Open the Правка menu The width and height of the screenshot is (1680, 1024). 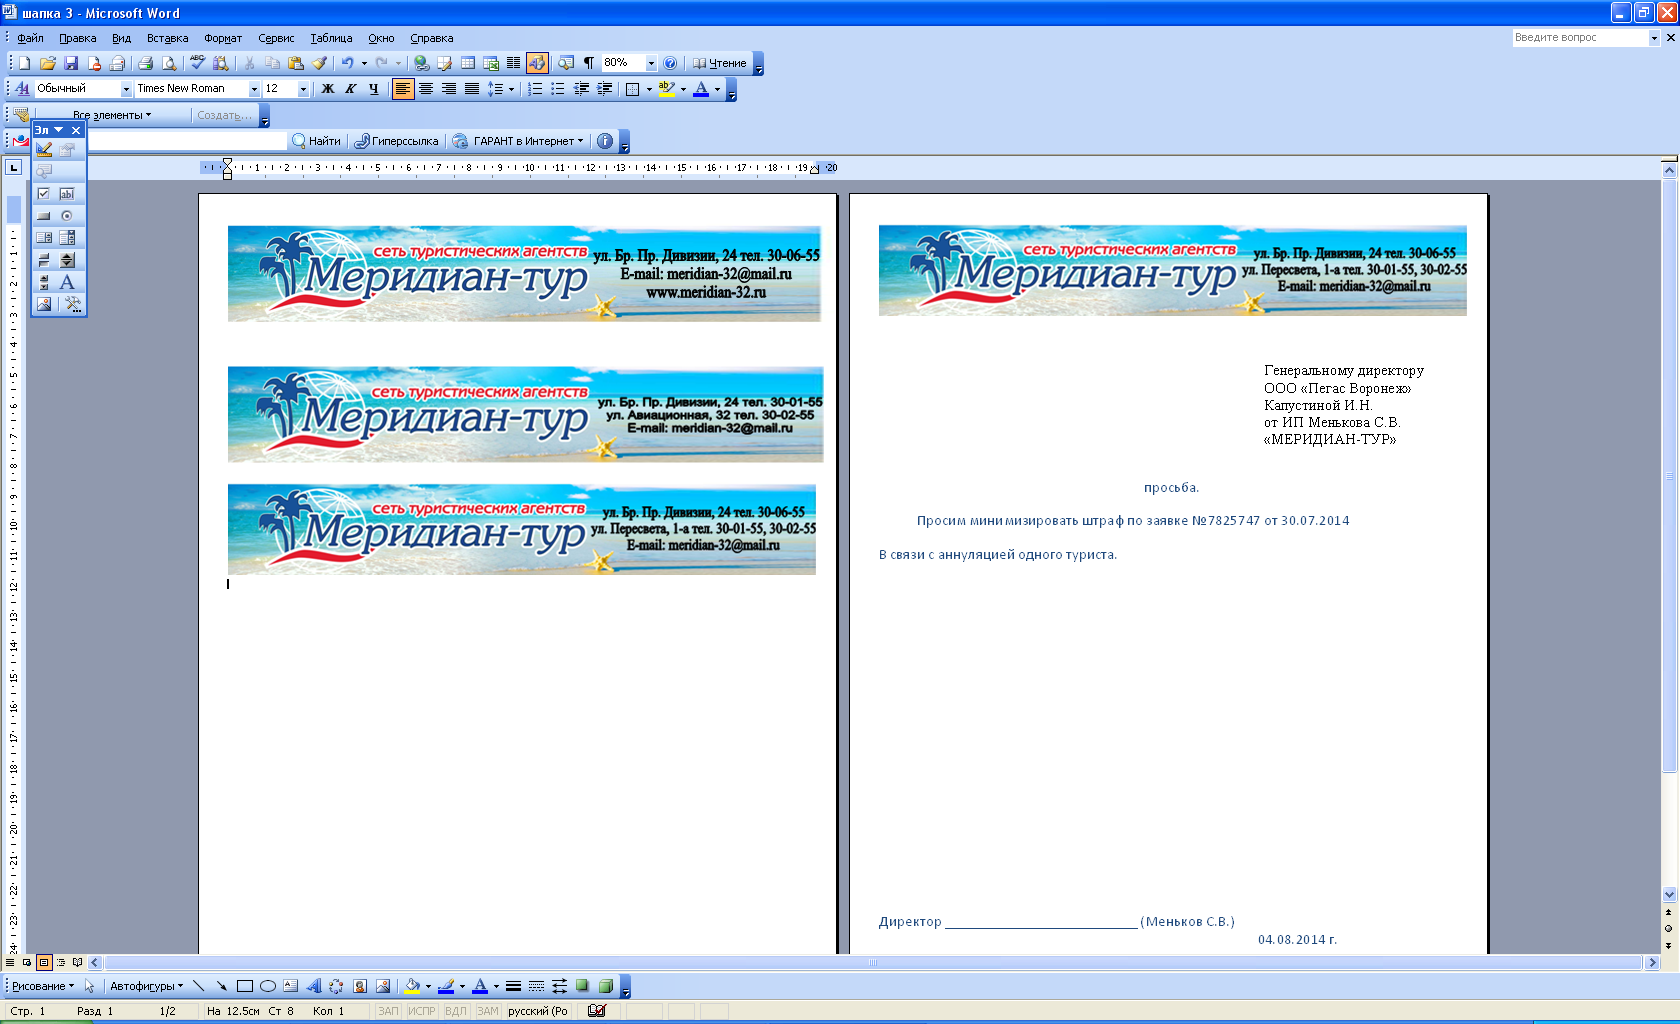pos(77,38)
